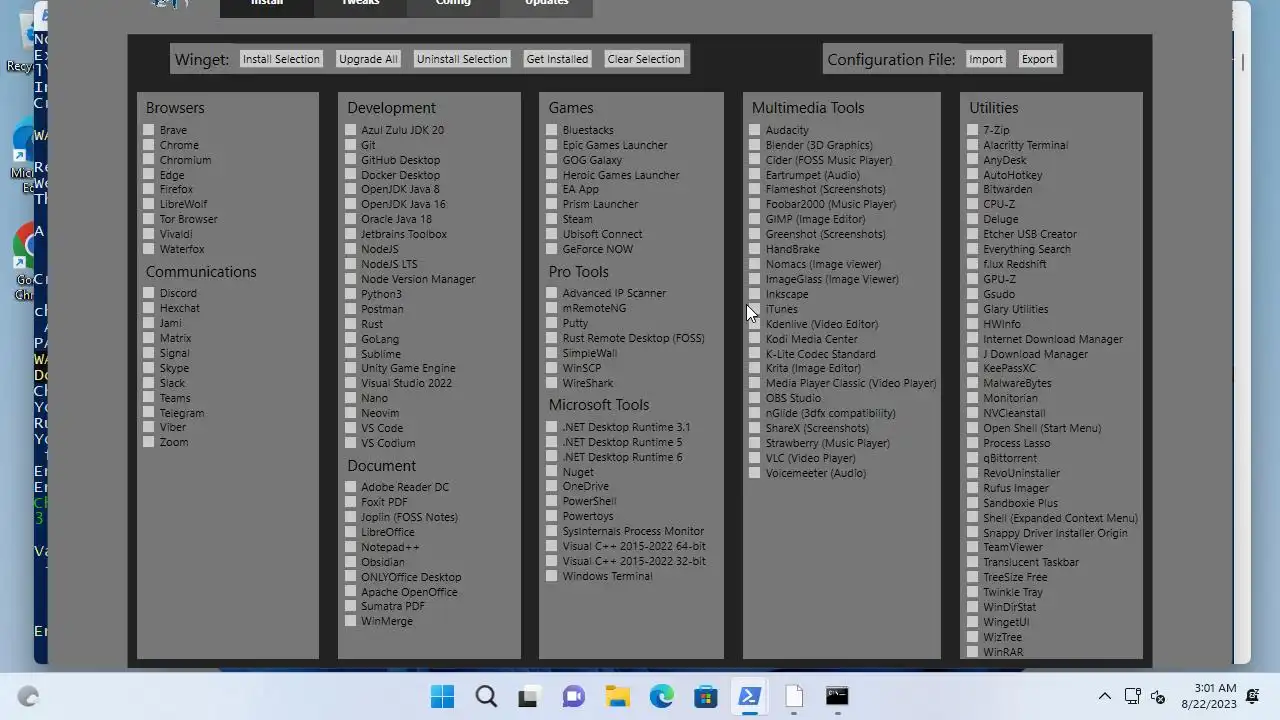Screen dimensions: 1280x720
Task: Click the 'Sumatra PDF' label
Action: tap(393, 606)
